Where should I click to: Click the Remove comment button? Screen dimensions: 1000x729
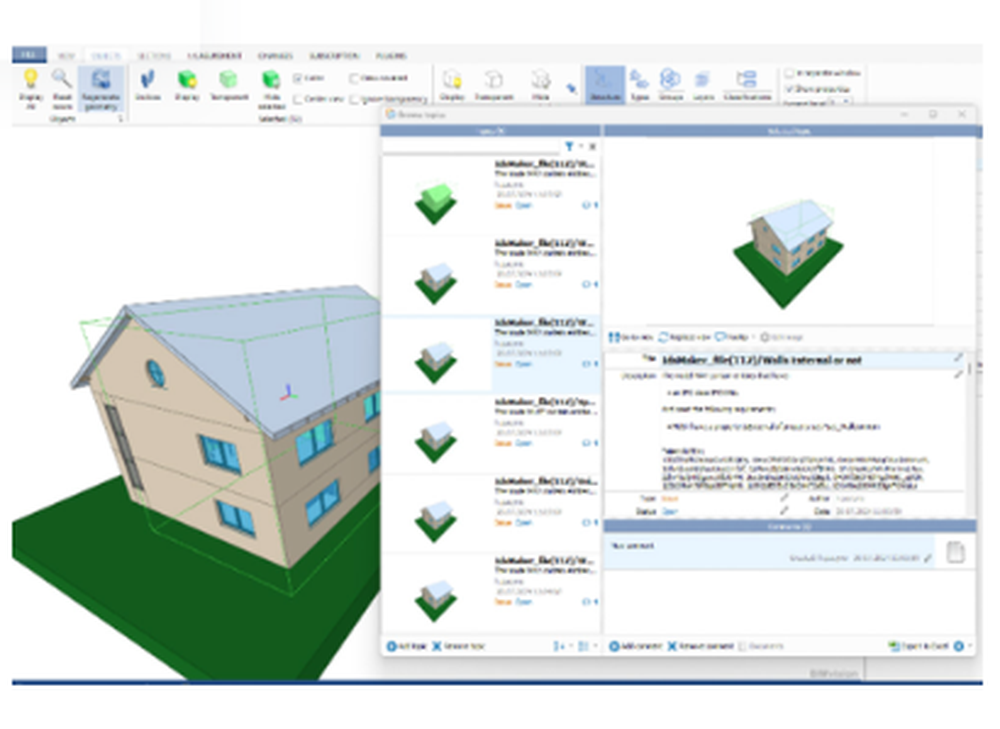click(x=700, y=646)
